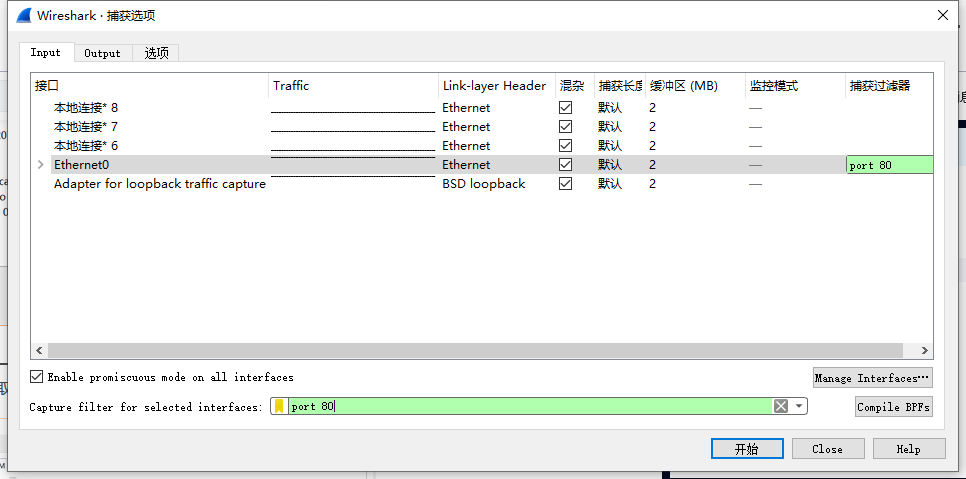Uncheck Enable promiscuous mode on all interfaces
Viewport: 966px width, 479px height.
(36, 376)
